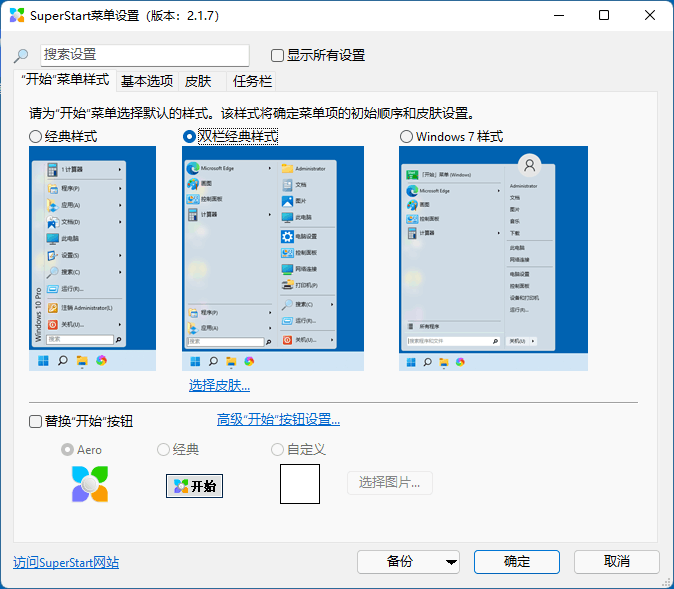The height and width of the screenshot is (589, 674).
Task: Expand the 备份 dropdown arrow
Action: tap(452, 562)
